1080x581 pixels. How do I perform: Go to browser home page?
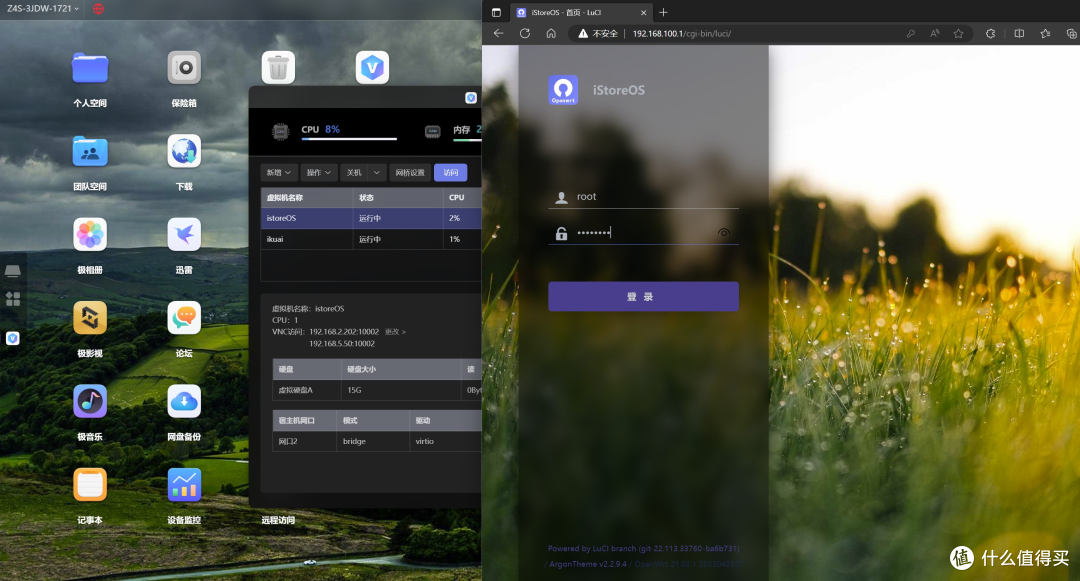[x=551, y=33]
